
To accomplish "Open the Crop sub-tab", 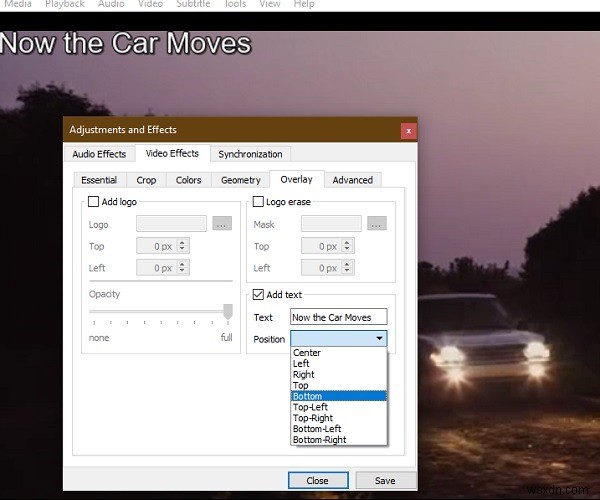I will click(146, 180).
